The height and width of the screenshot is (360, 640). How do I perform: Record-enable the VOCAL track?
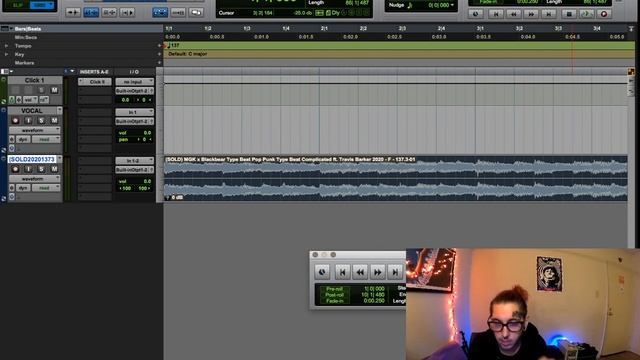point(16,120)
